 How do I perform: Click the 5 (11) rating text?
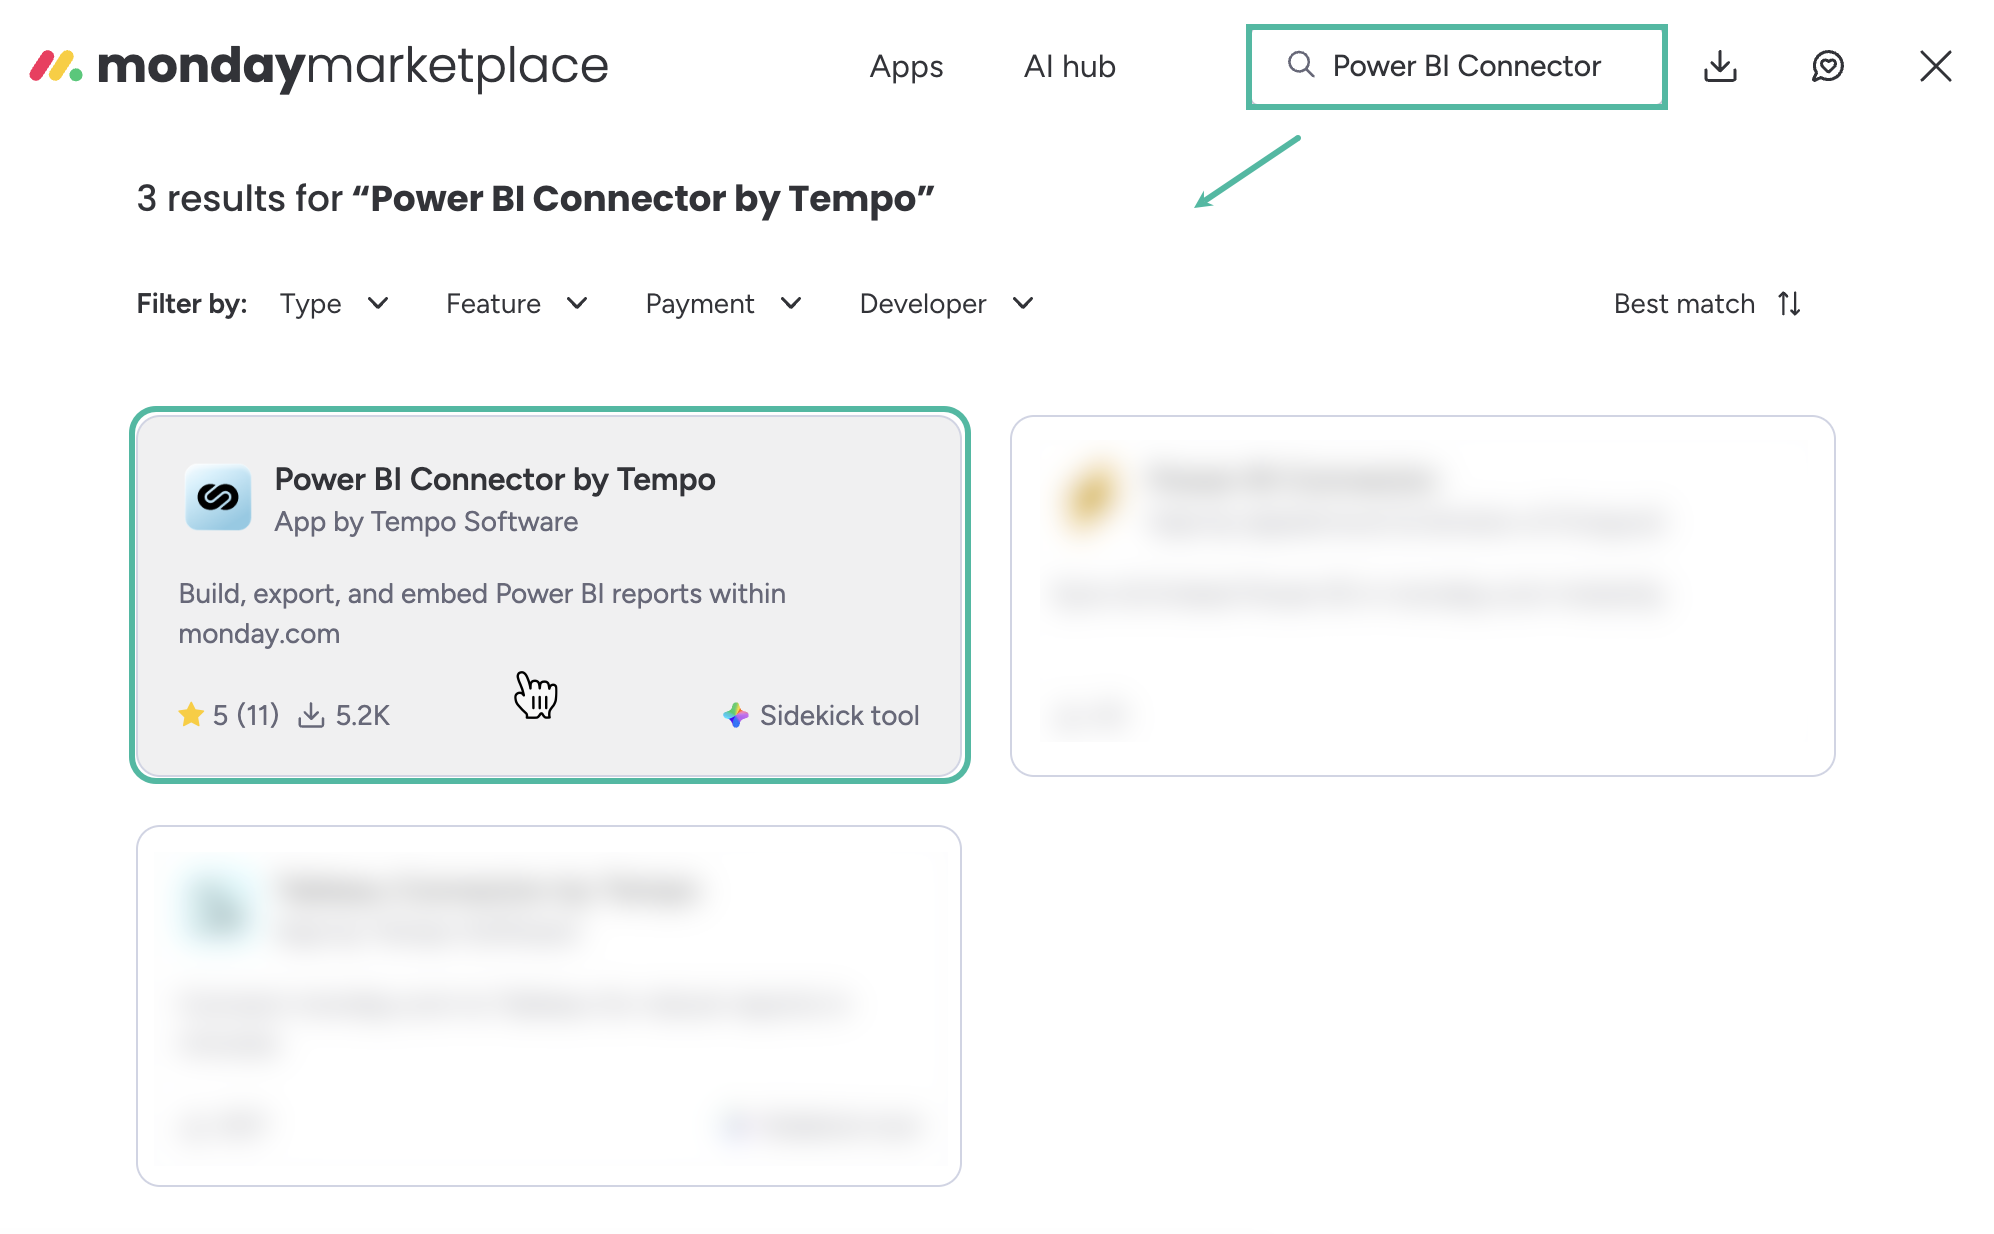245,715
